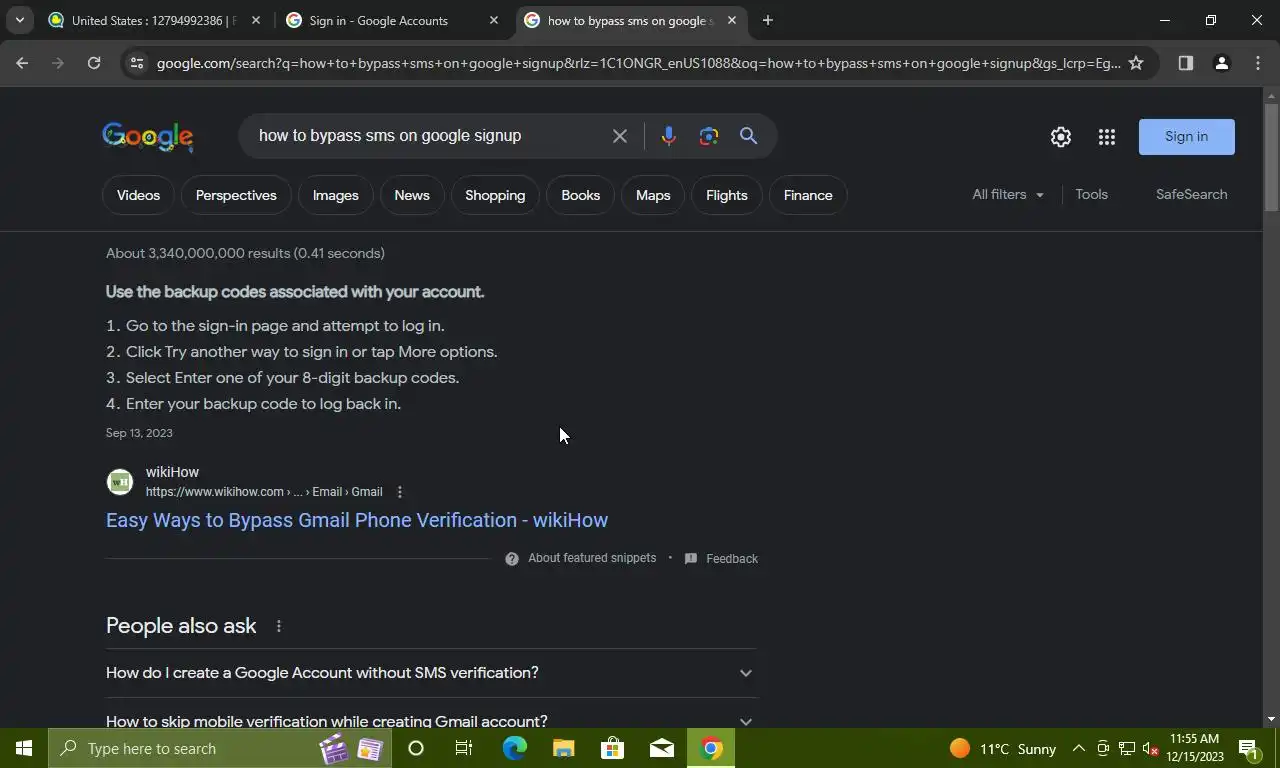The width and height of the screenshot is (1280, 768).
Task: Open the weather widget showing 11°C Sunny
Action: tap(1003, 748)
